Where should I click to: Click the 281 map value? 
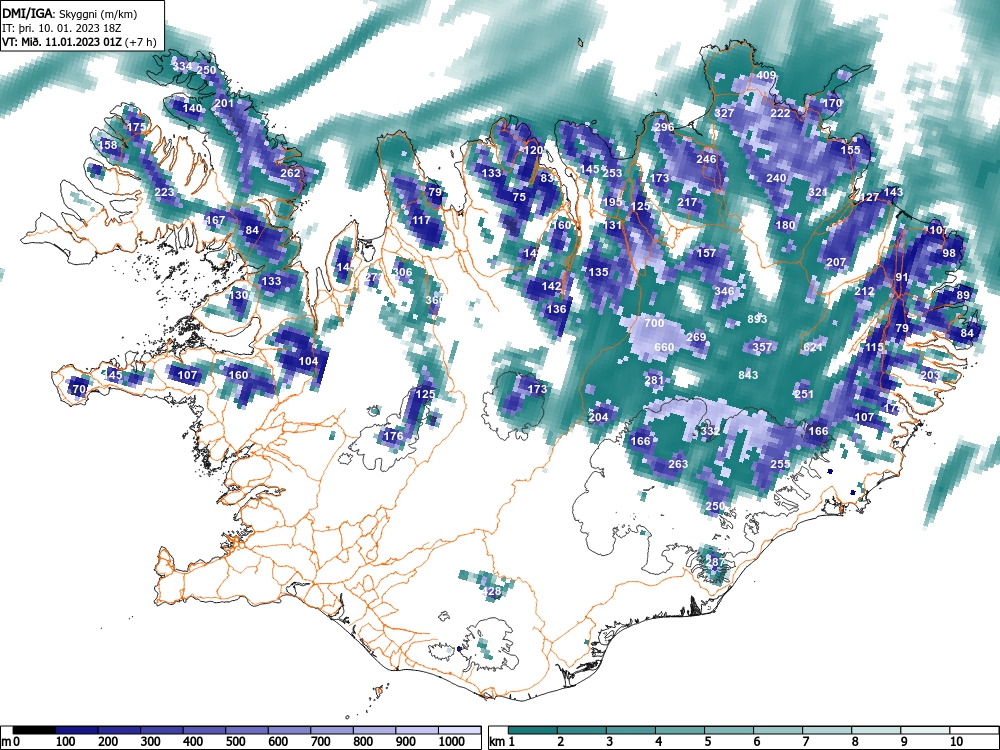[x=654, y=381]
